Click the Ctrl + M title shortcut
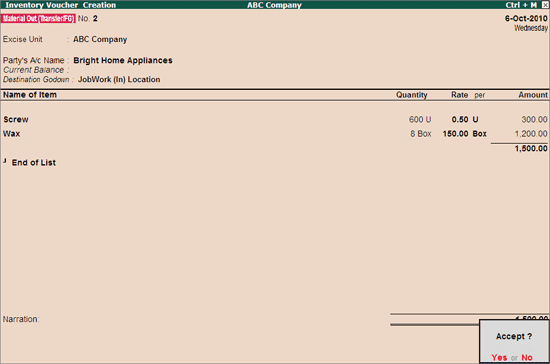Image resolution: width=550 pixels, height=364 pixels. 521,5
